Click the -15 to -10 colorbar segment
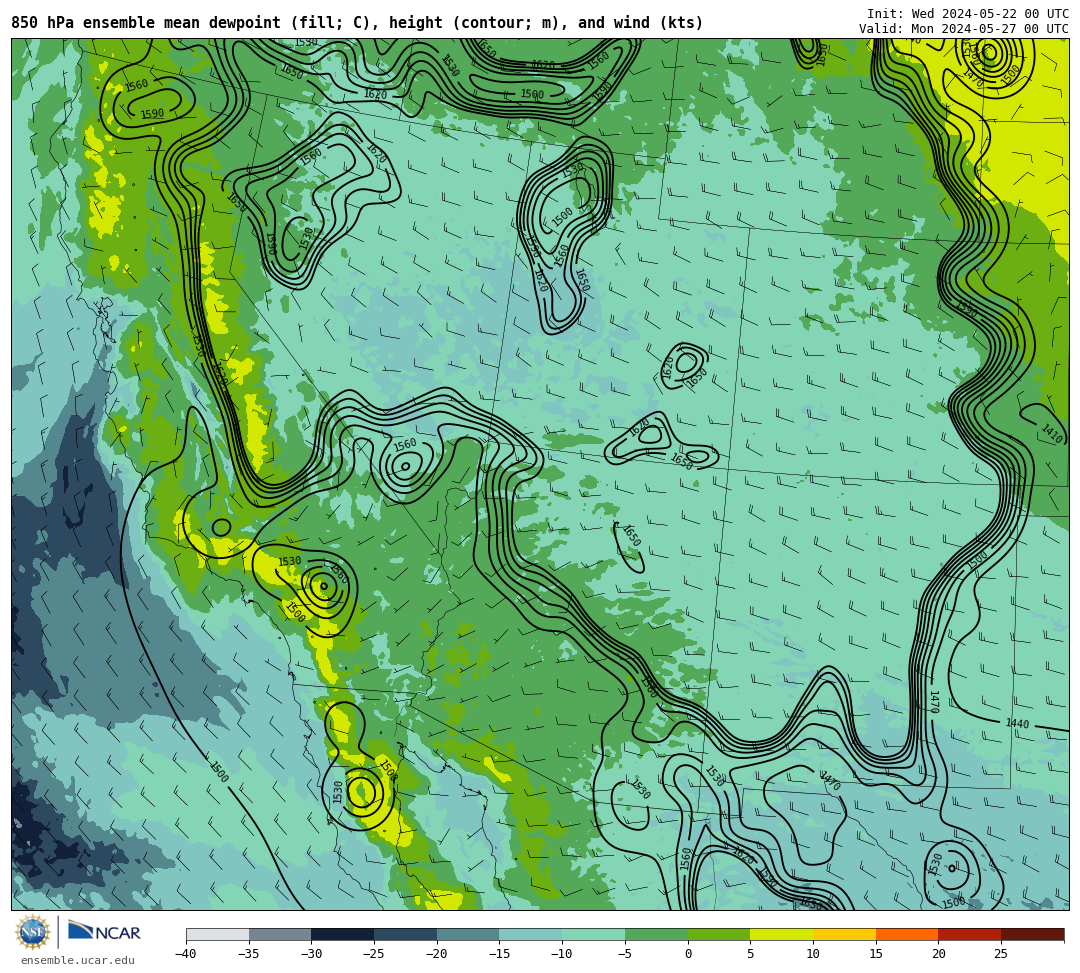This screenshot has width=1080, height=973. (530, 934)
